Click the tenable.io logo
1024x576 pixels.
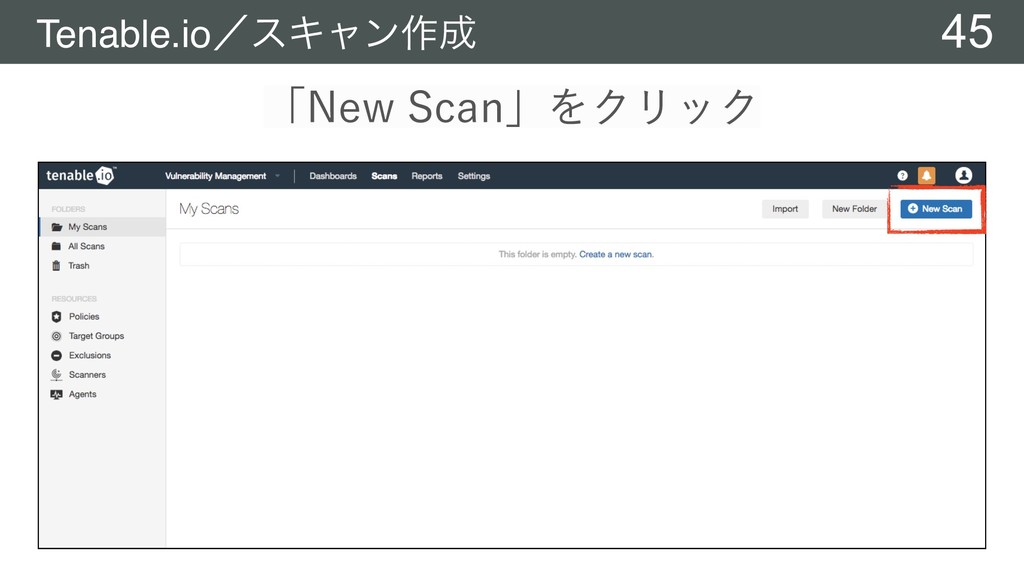tap(81, 175)
